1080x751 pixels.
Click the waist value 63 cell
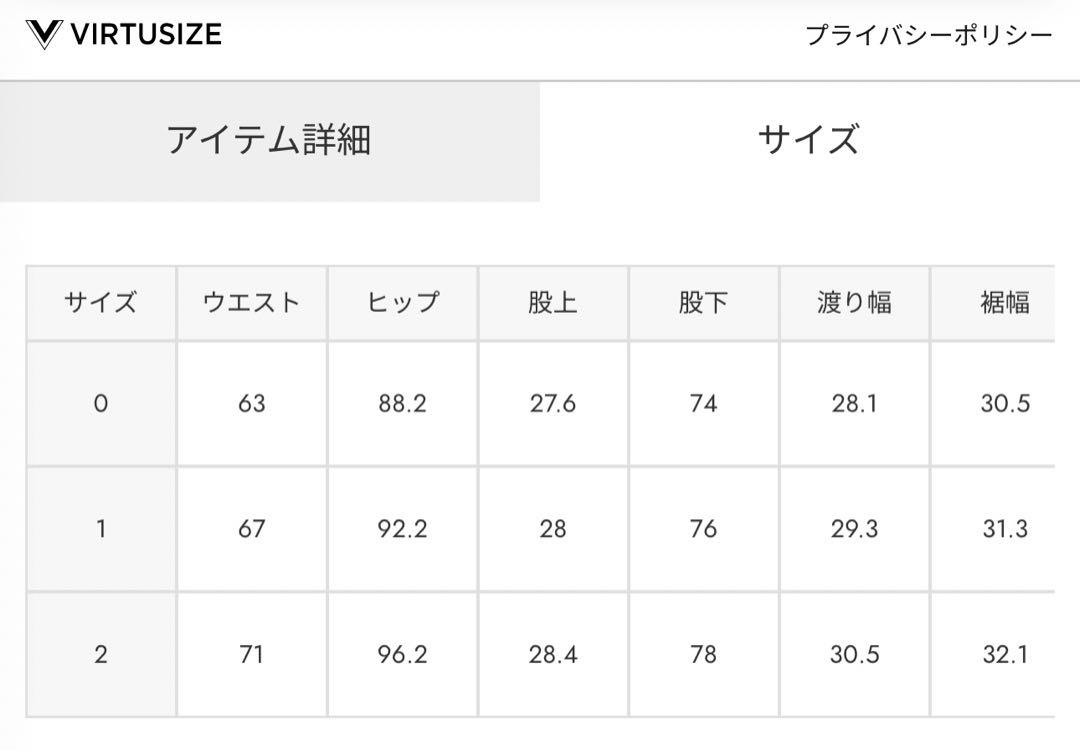[x=251, y=403]
